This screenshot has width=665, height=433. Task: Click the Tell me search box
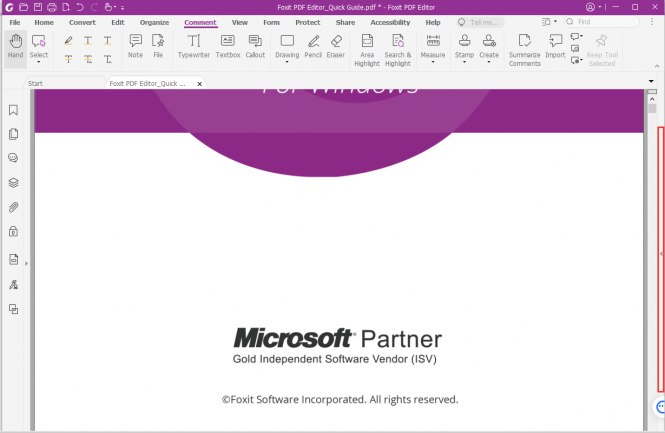click(481, 22)
